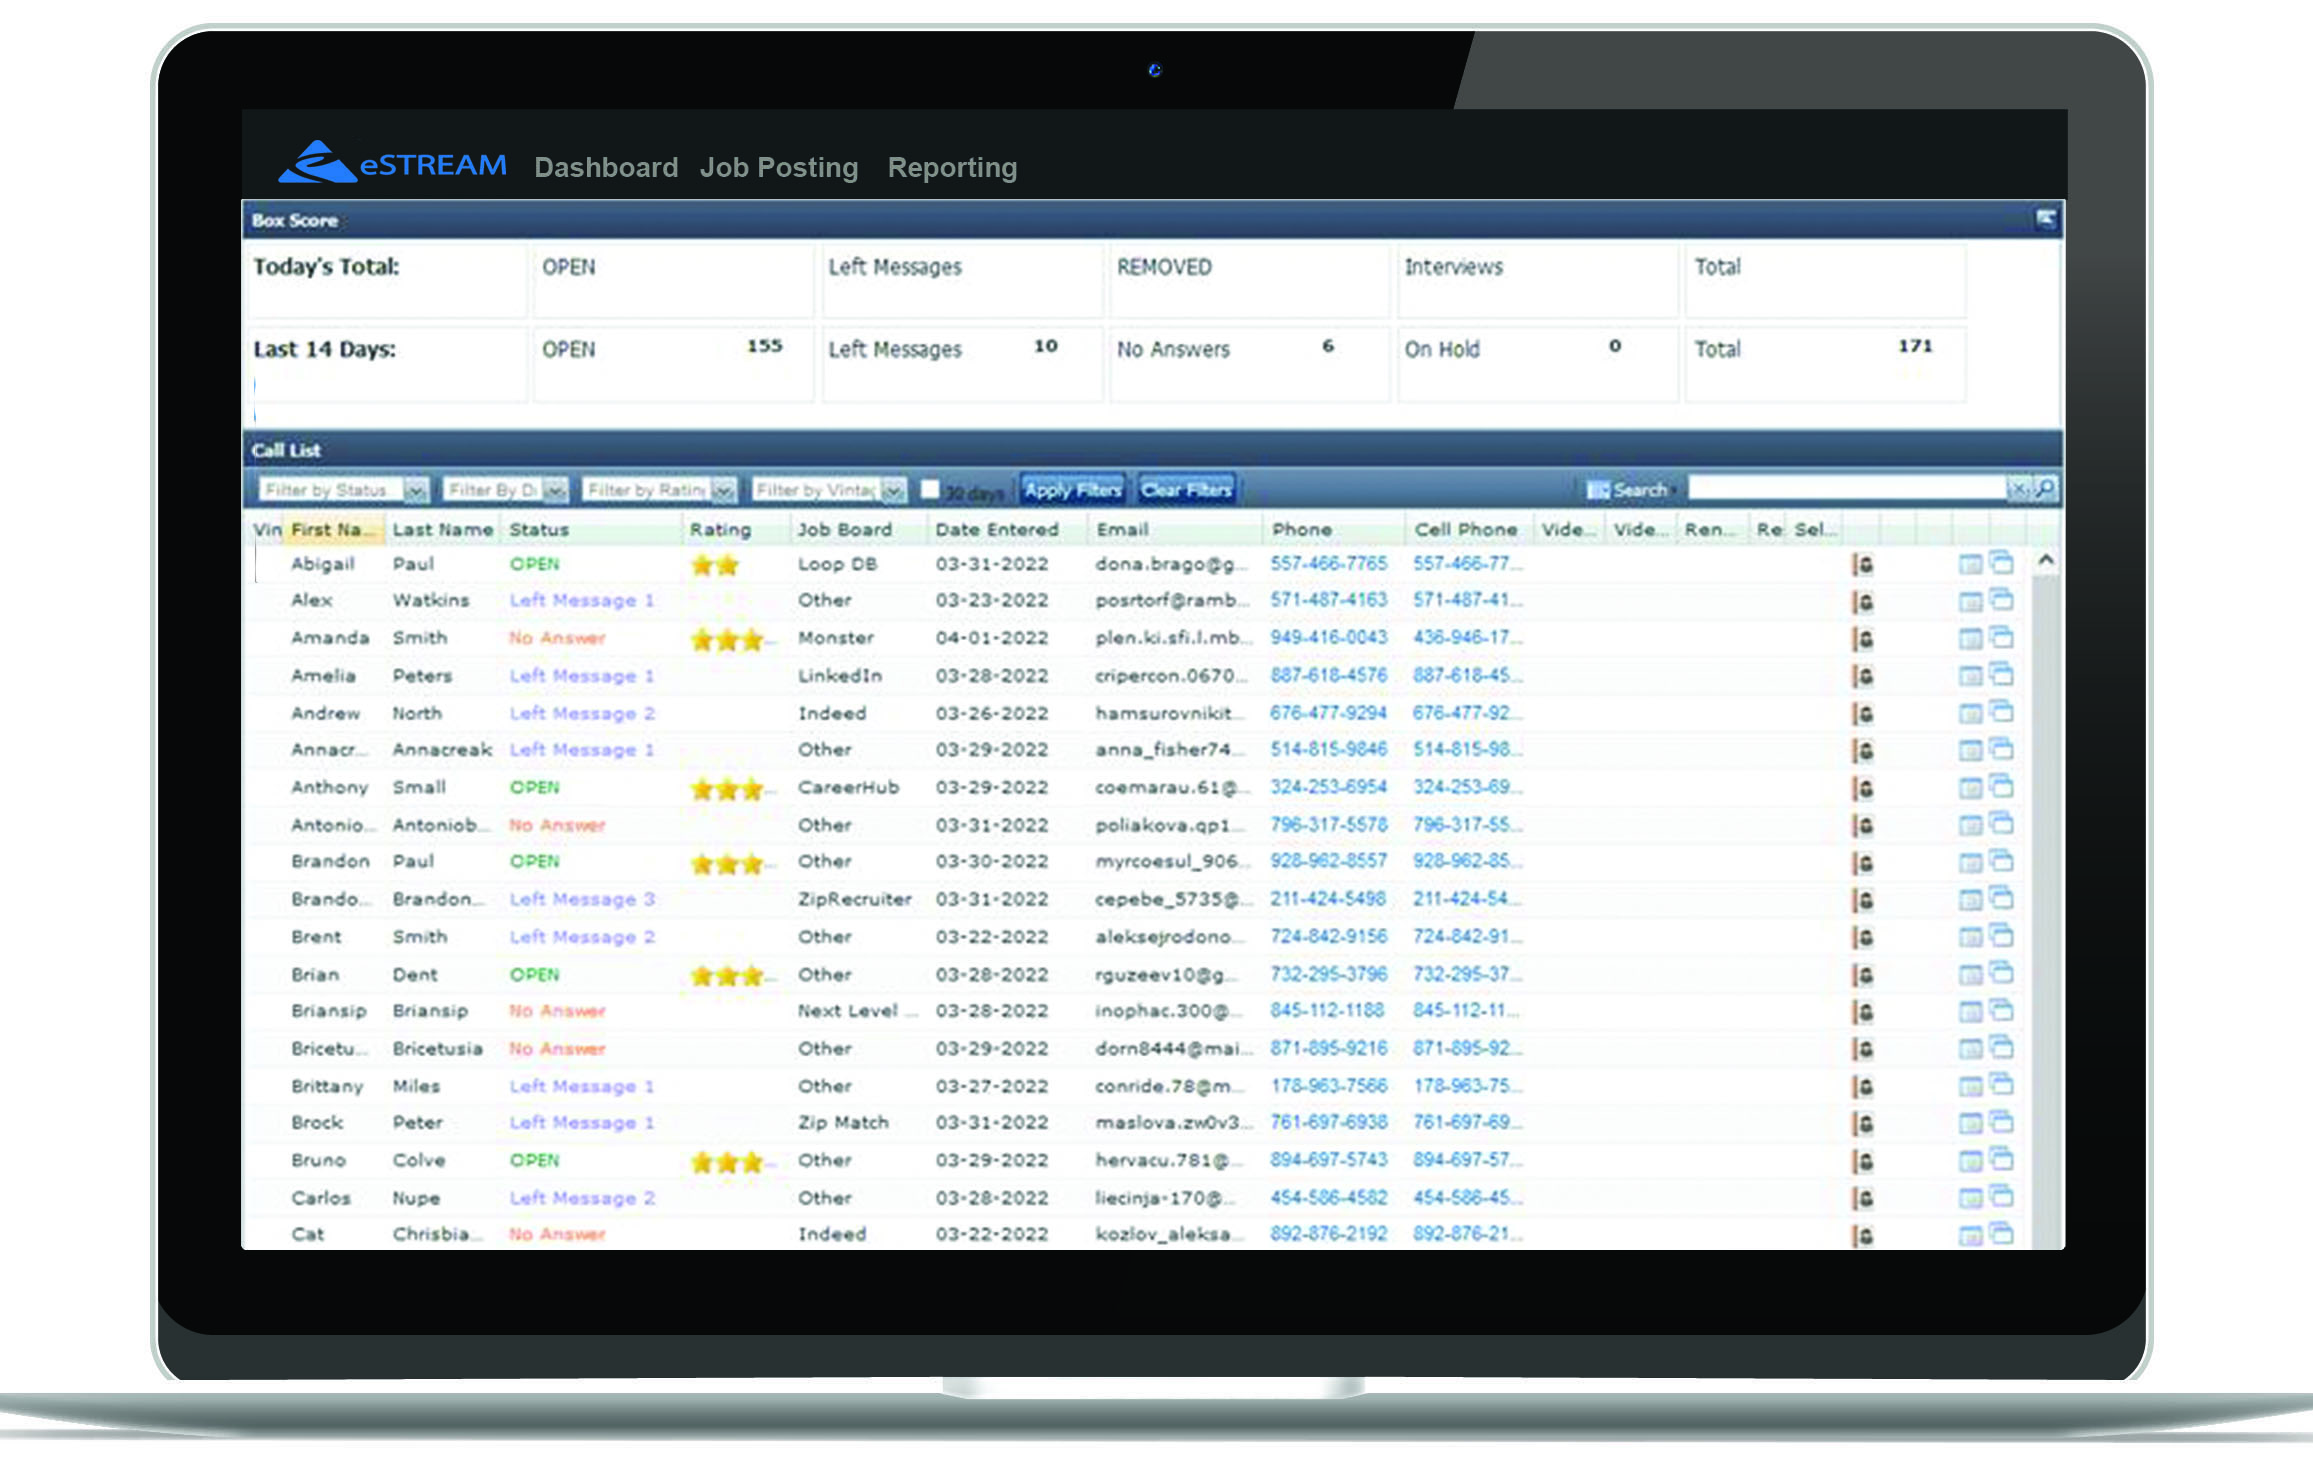Click the eSTREAM logo
This screenshot has width=2313, height=1471.
(392, 163)
